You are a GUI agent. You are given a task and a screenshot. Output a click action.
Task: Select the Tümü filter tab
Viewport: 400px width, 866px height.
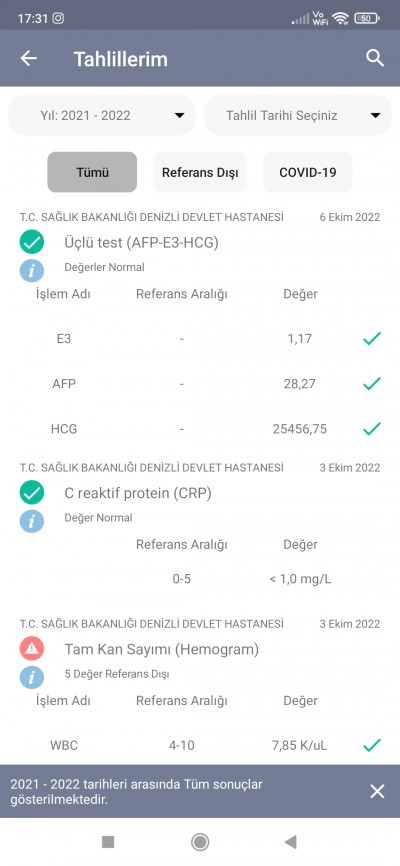tap(92, 172)
